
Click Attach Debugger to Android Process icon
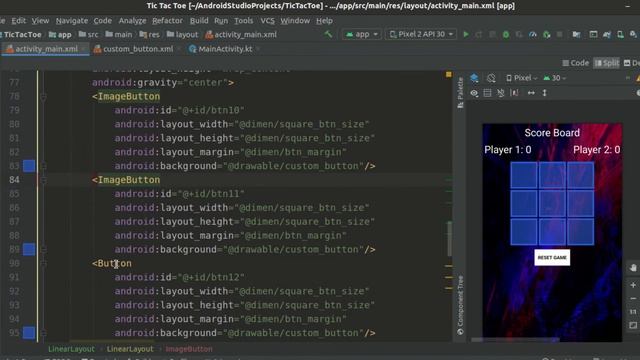pos(547,35)
